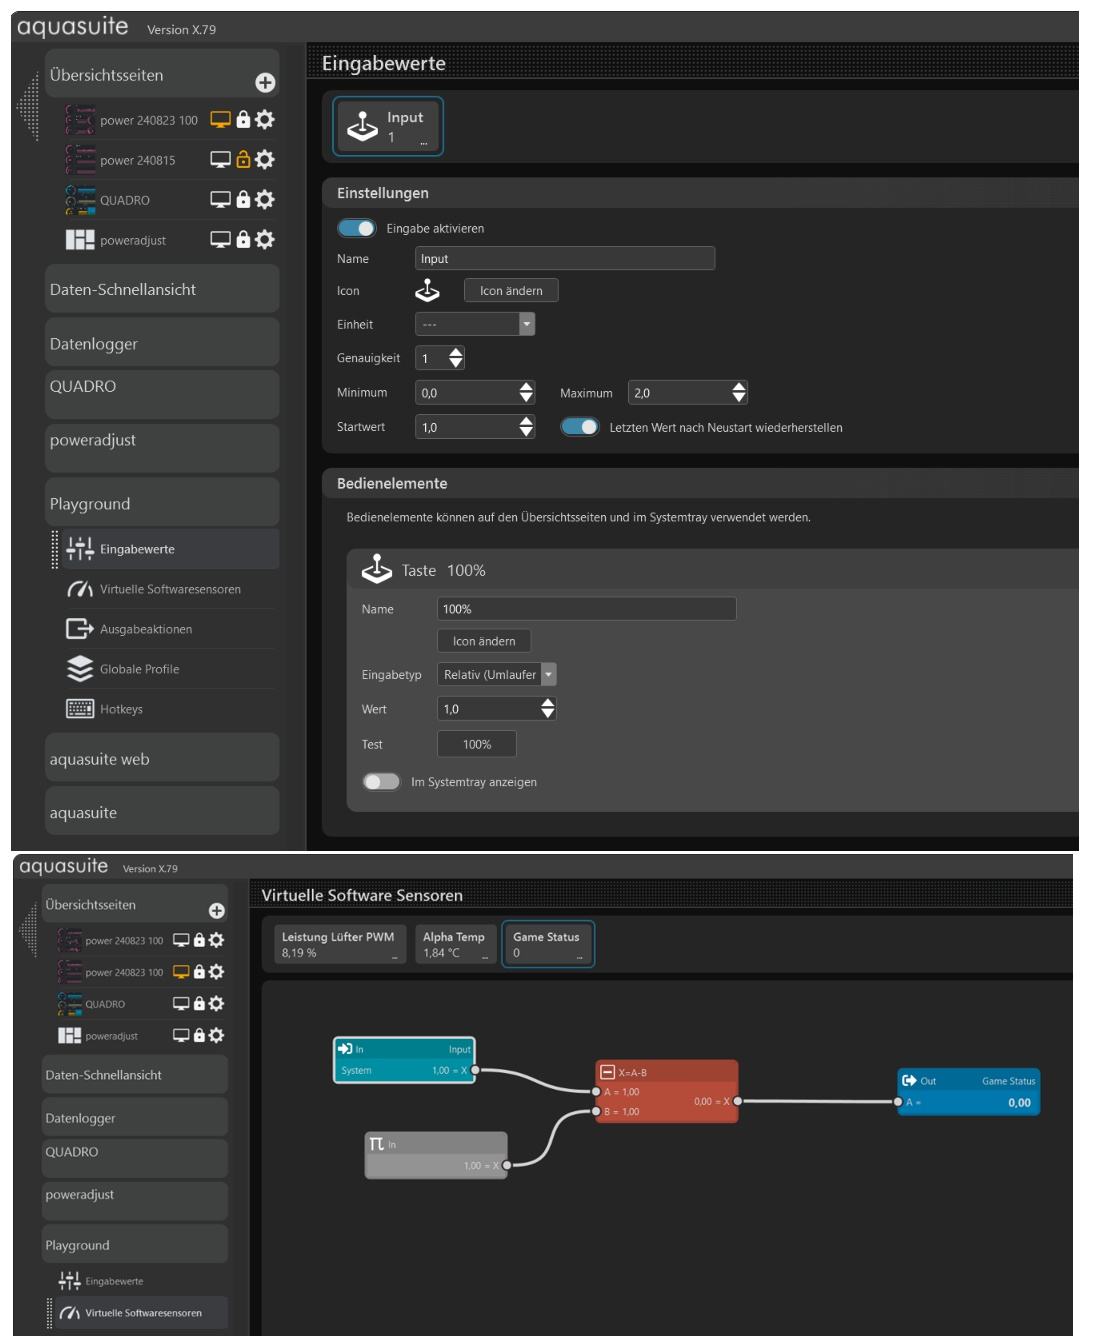Image resolution: width=1107 pixels, height=1342 pixels.
Task: Click poweradjust page lock icon in Eingabewerte window
Action: tap(243, 239)
